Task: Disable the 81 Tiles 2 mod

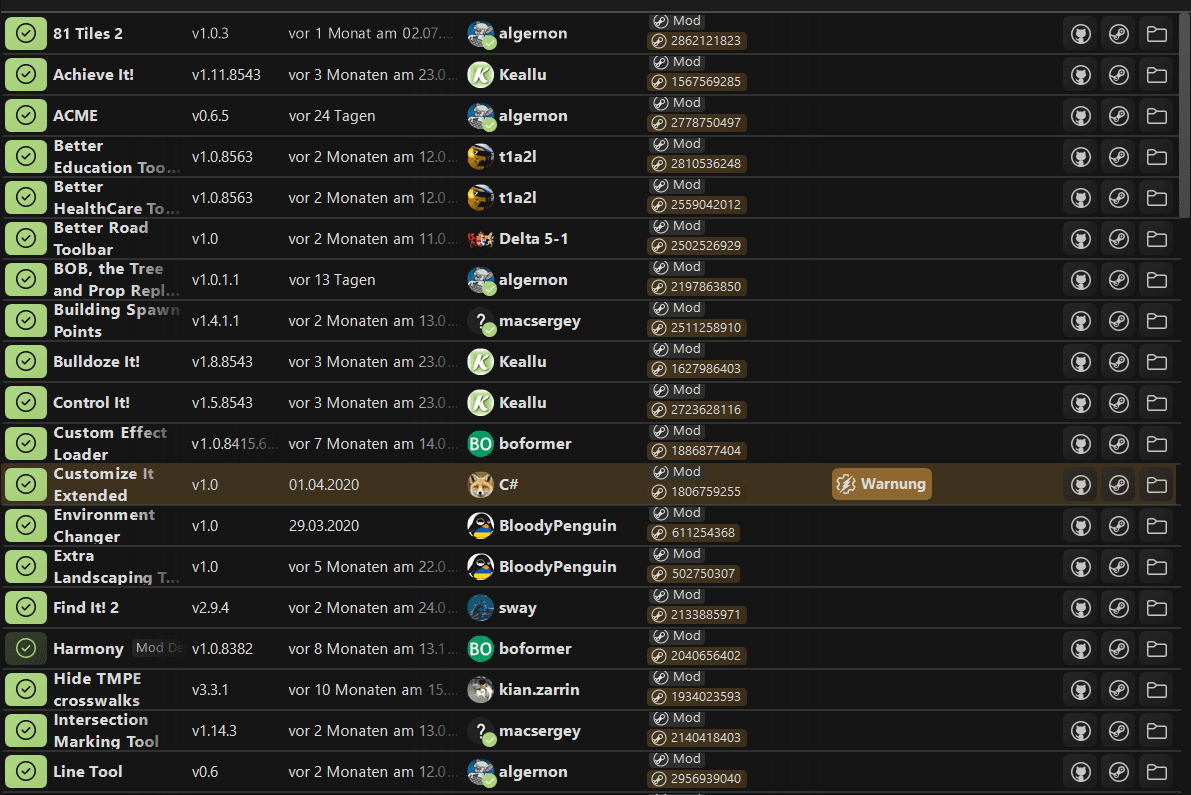Action: (x=26, y=33)
